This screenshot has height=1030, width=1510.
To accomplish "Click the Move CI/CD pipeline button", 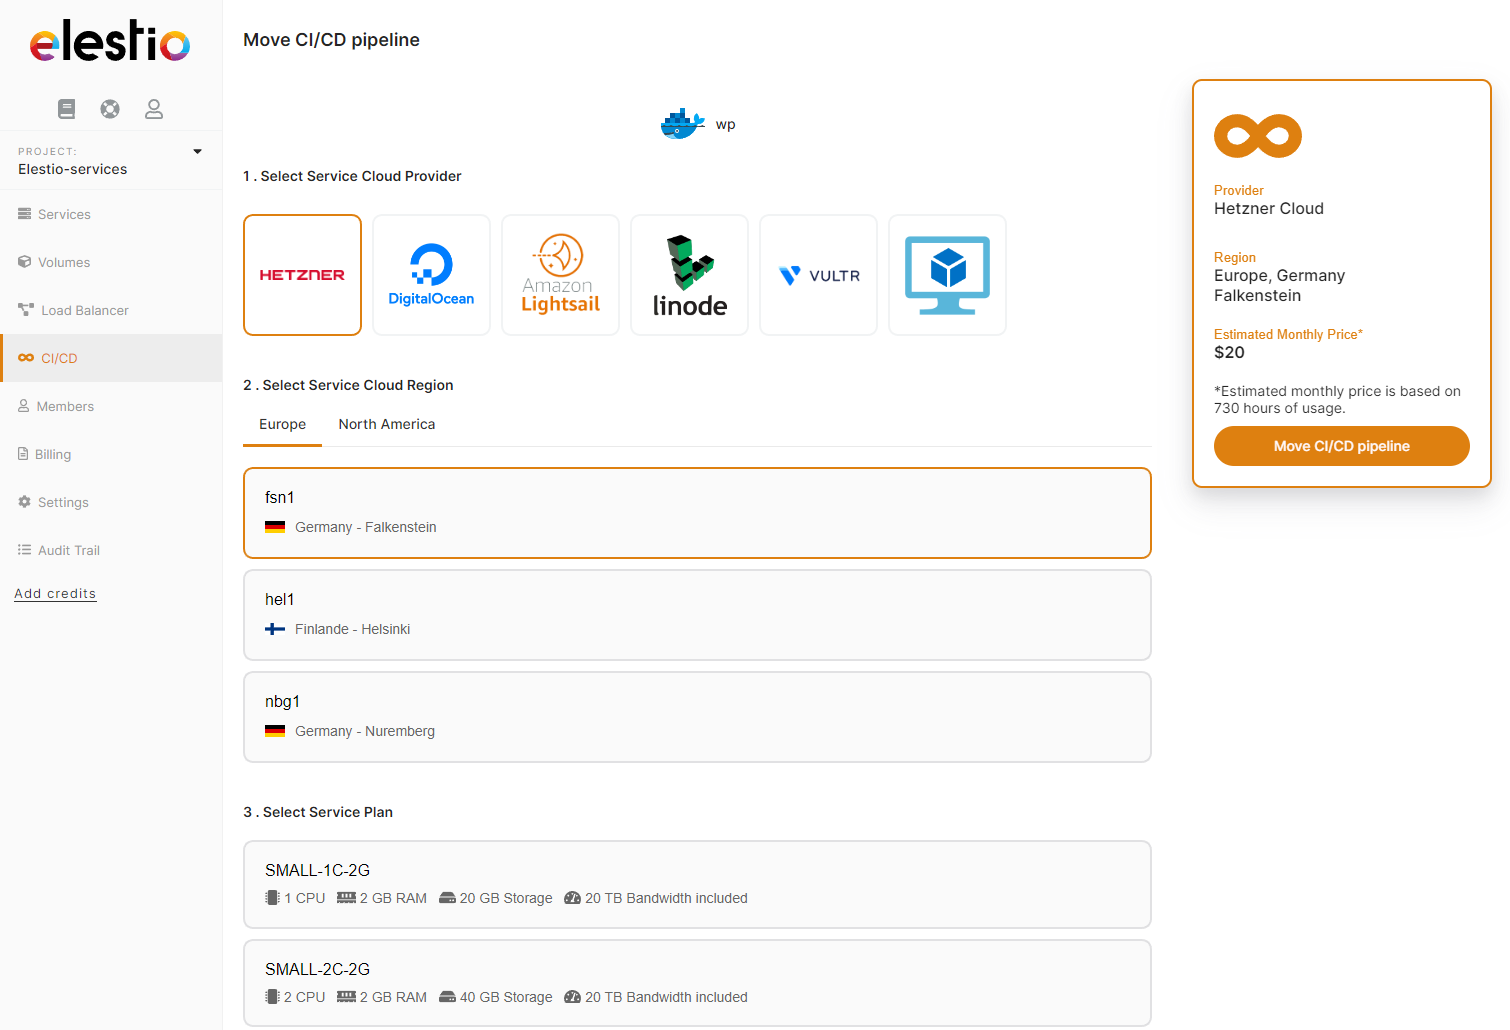I will pos(1341,446).
